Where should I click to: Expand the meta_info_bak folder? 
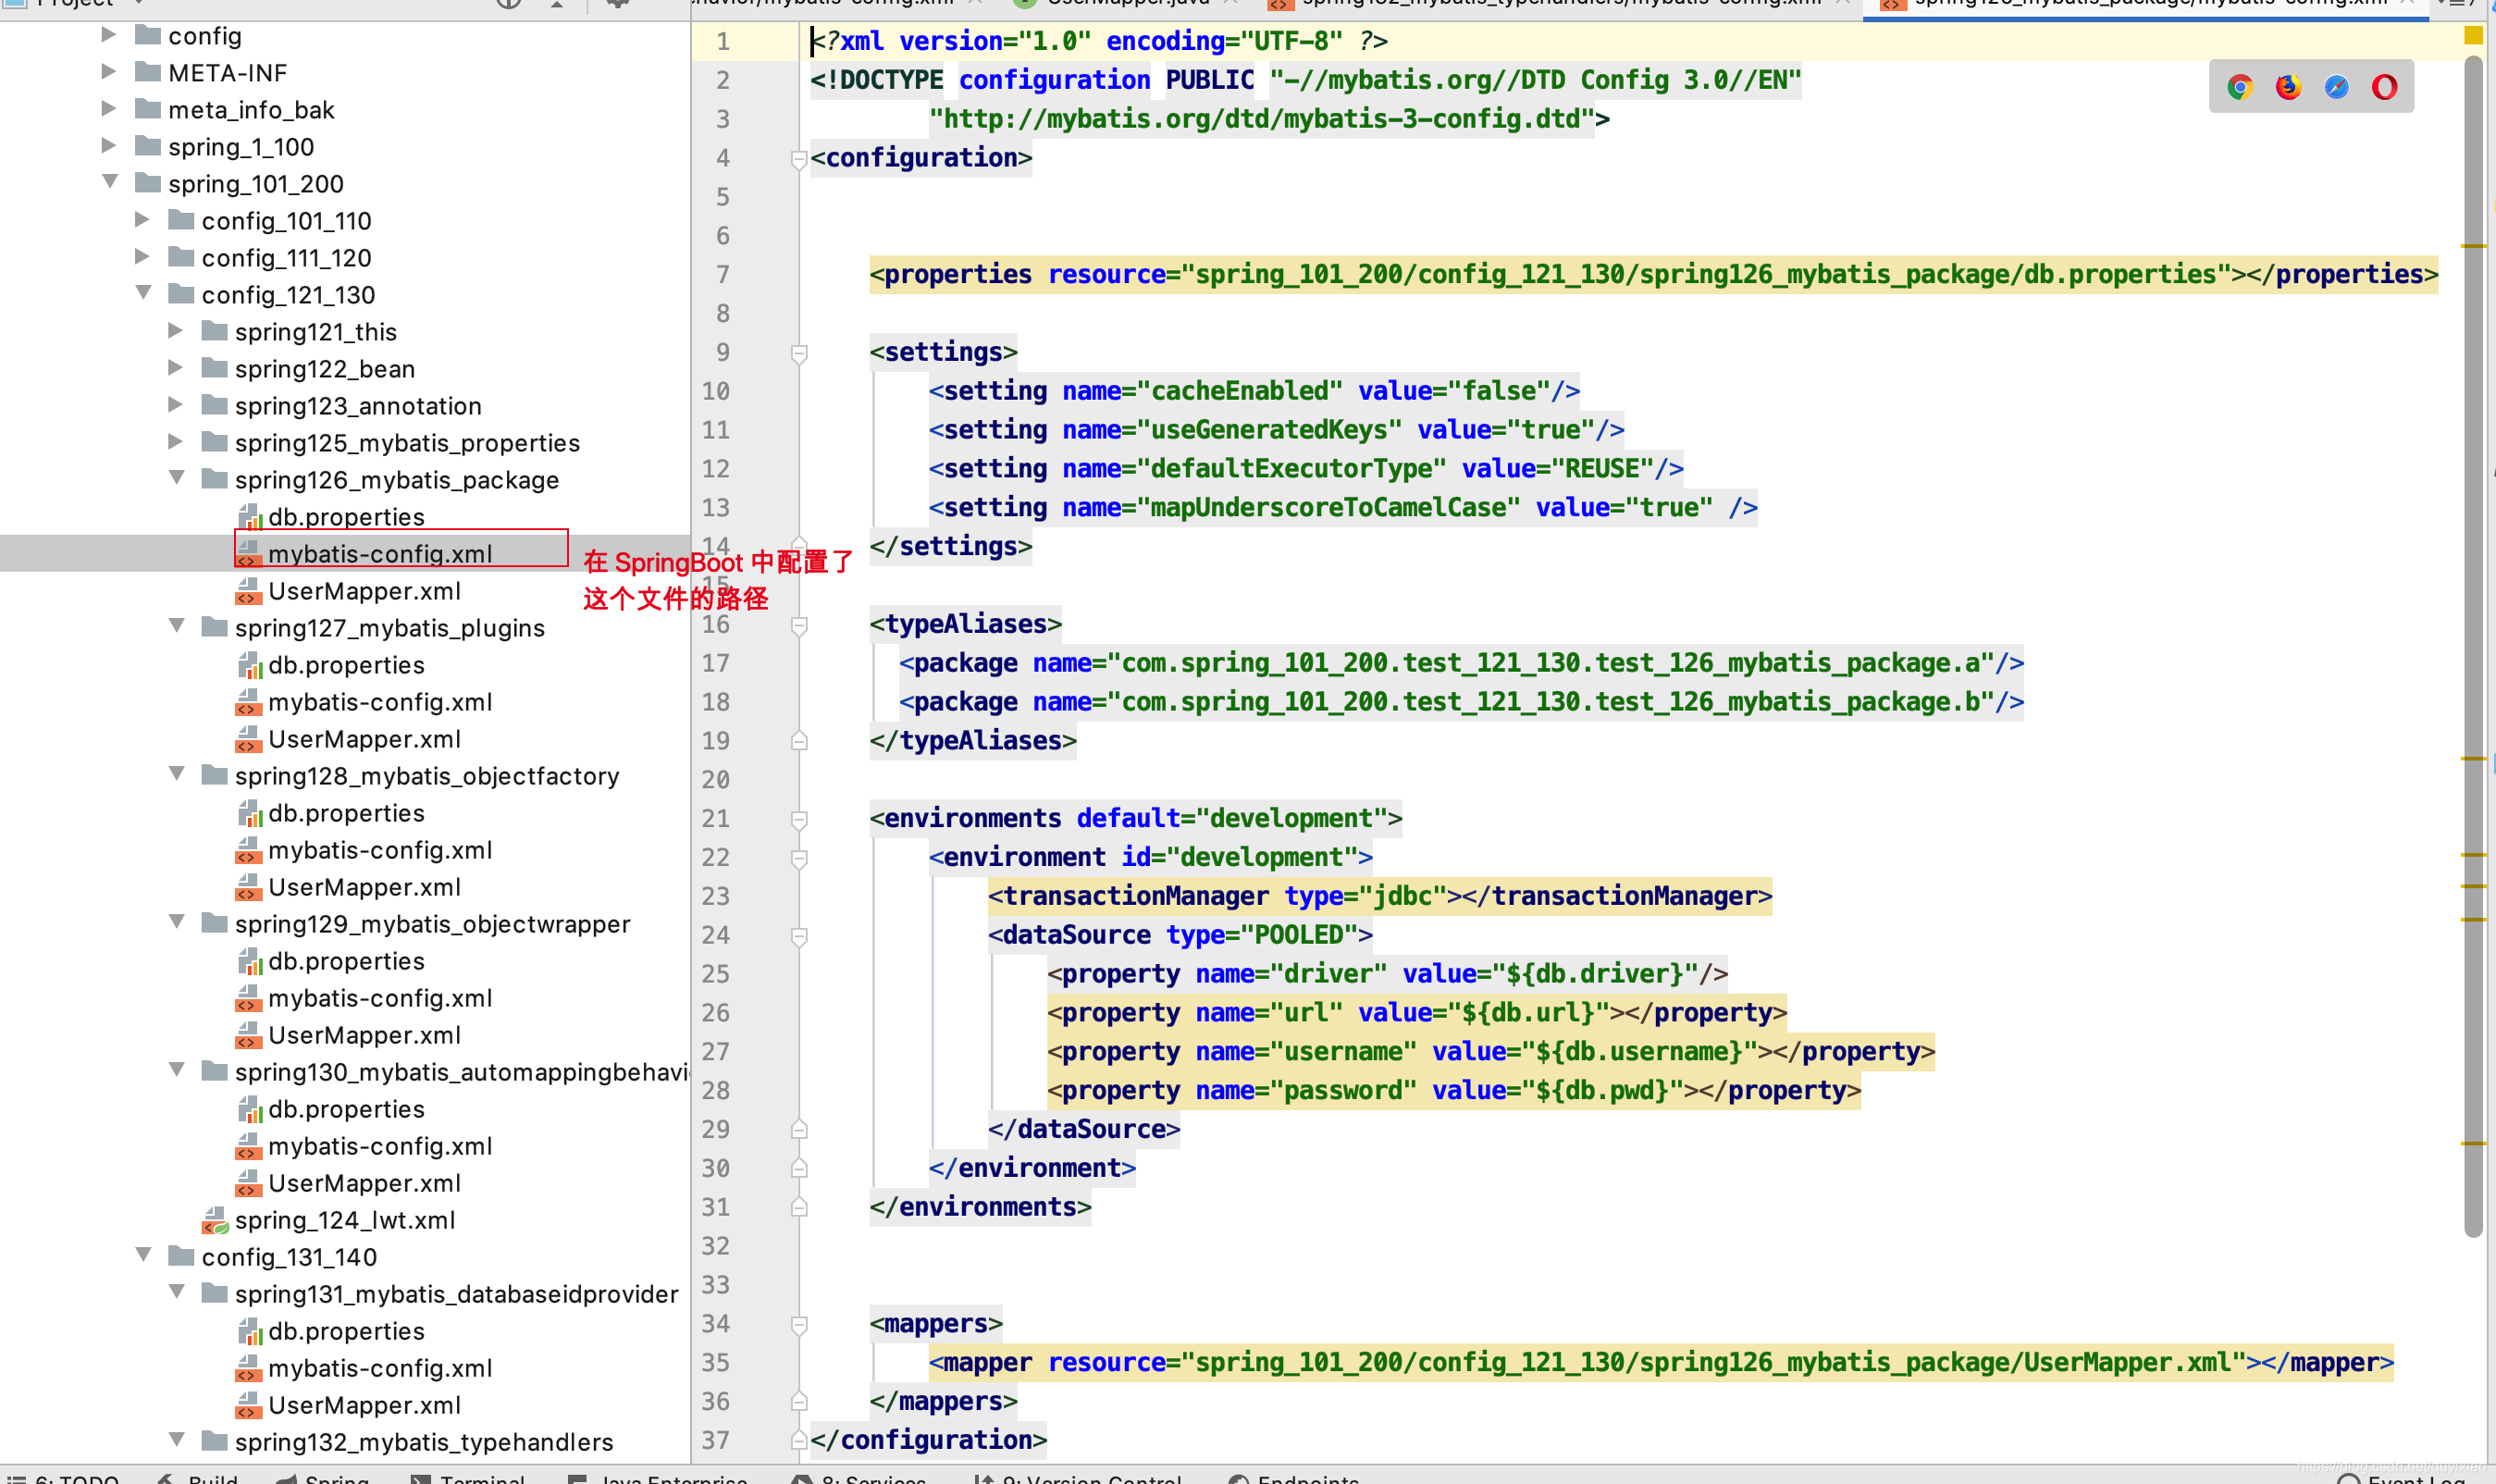click(x=109, y=109)
